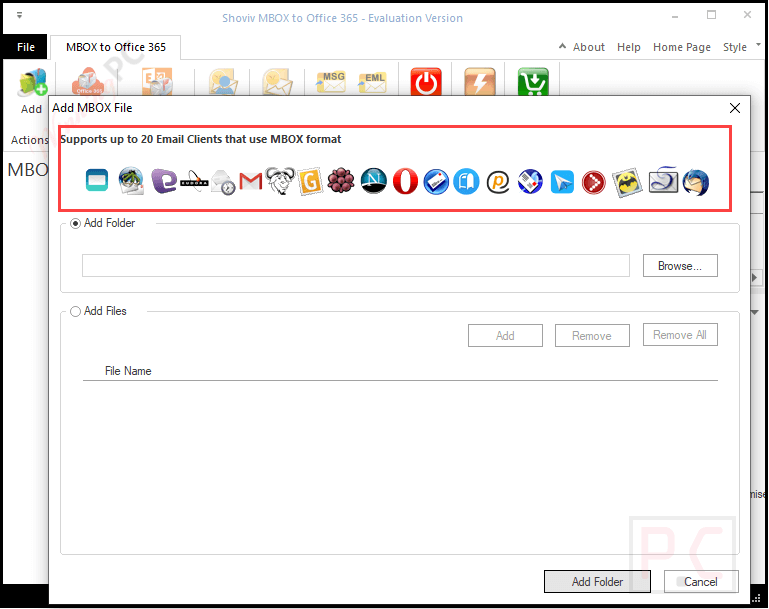Click the green shopping cart buy icon

click(533, 81)
